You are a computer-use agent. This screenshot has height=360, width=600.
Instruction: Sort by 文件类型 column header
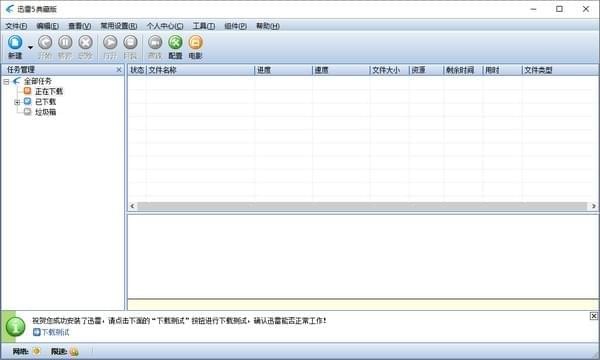tap(560, 70)
